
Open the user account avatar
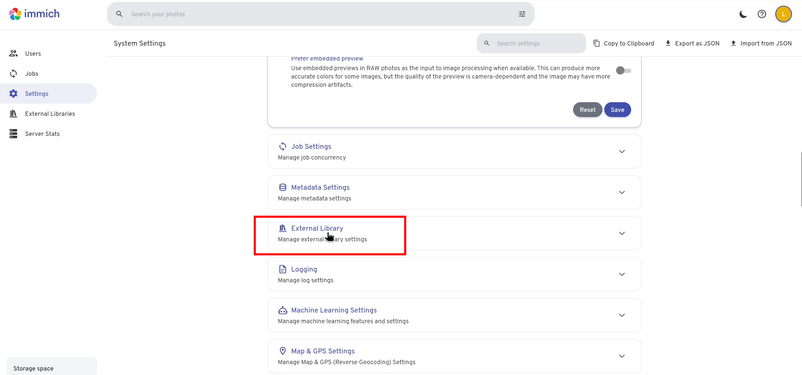784,14
